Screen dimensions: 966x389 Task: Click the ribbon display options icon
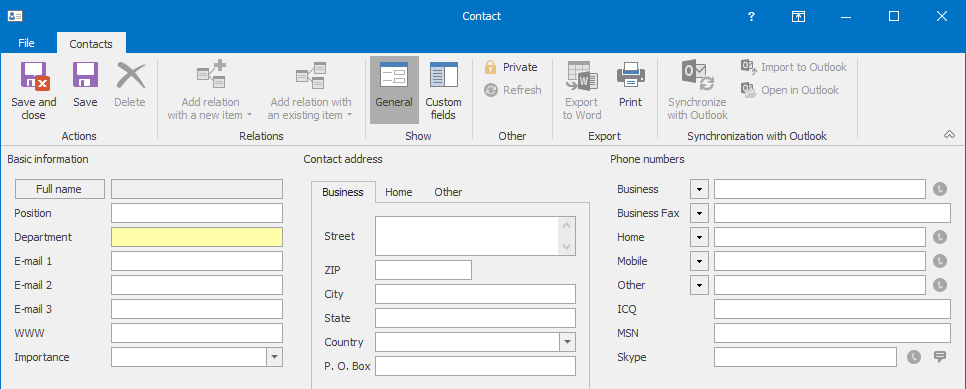798,17
